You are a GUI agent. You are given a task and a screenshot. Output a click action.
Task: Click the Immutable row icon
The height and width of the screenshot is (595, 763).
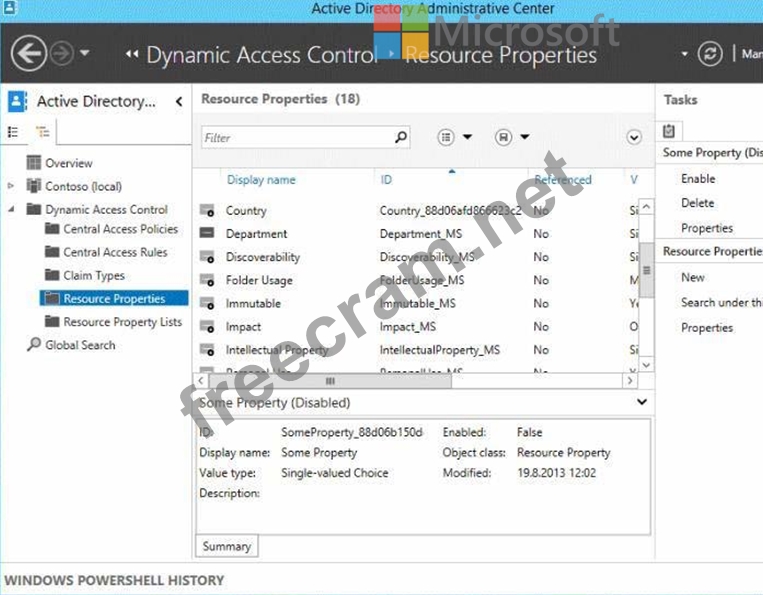pyautogui.click(x=207, y=304)
